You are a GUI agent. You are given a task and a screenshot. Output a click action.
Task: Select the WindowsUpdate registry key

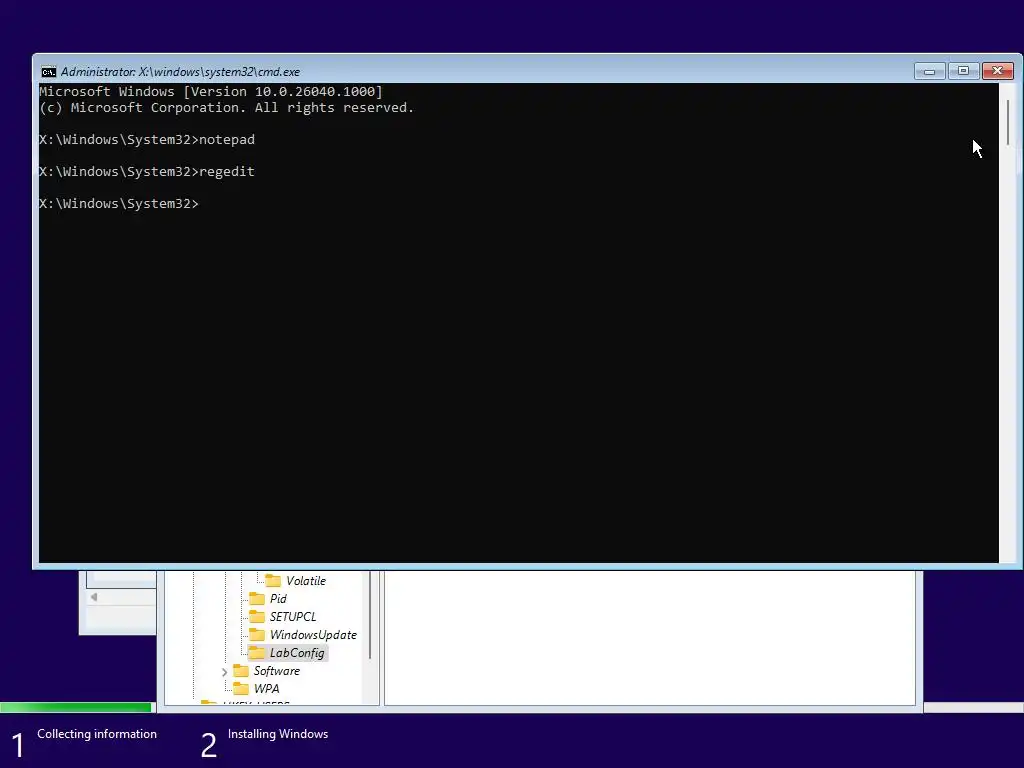(313, 635)
